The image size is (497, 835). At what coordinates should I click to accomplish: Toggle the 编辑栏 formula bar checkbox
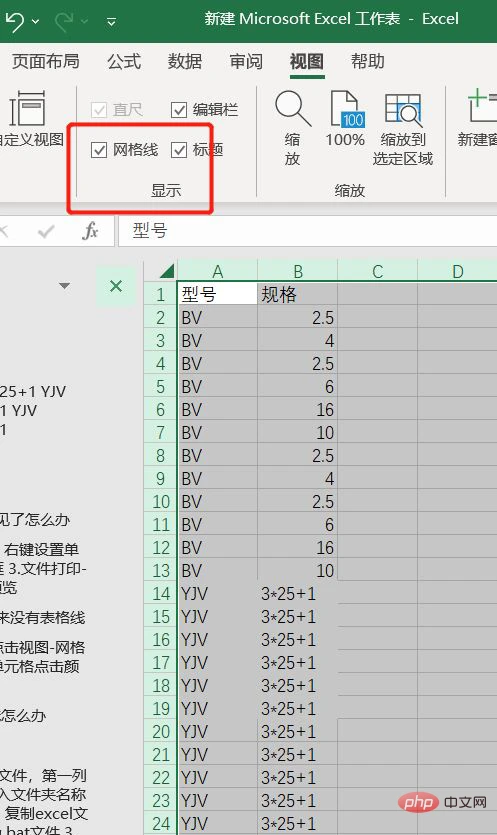pos(179,110)
